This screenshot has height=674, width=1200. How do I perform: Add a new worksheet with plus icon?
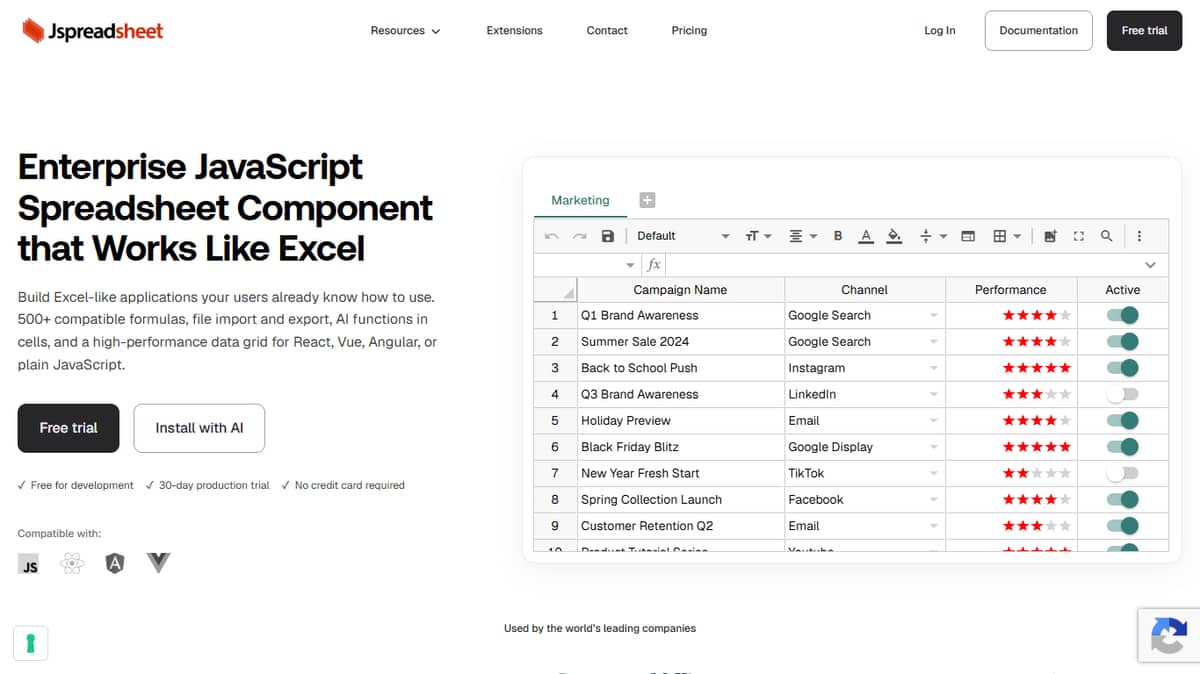(647, 200)
